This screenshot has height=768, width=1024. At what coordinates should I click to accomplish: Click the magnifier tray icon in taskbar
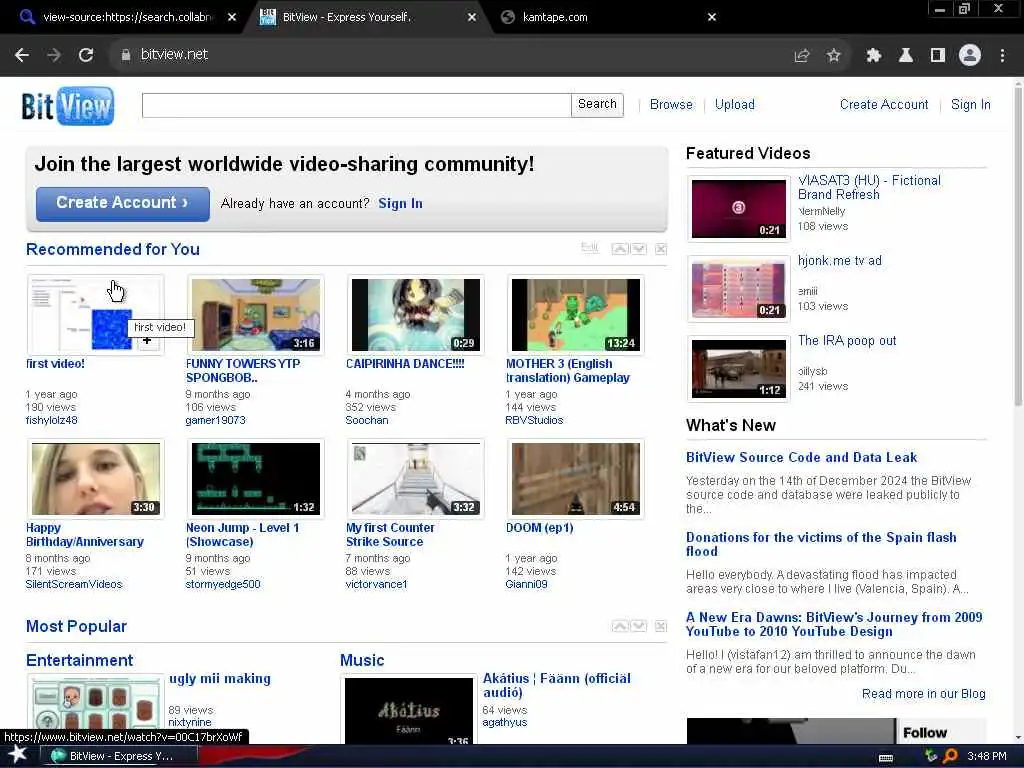[950, 756]
